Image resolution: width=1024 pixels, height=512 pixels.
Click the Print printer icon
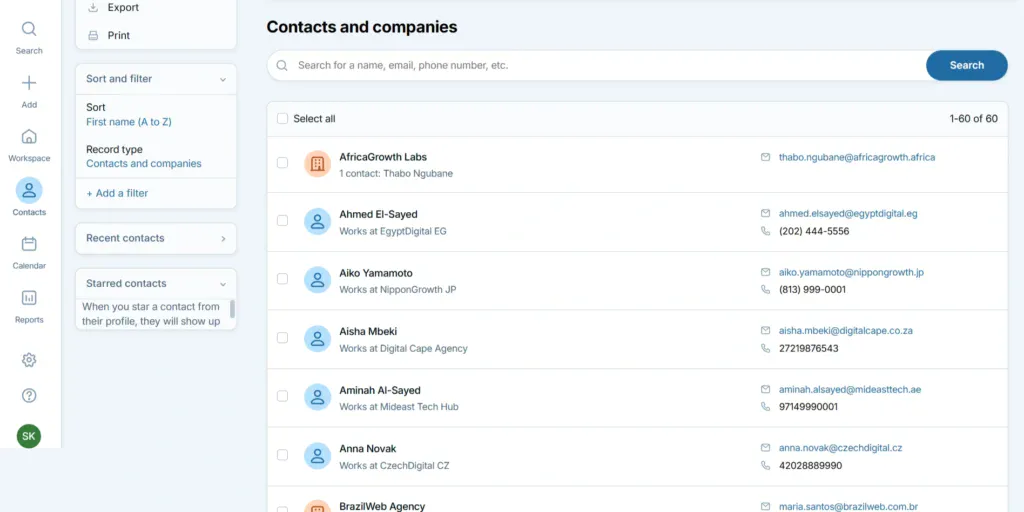tap(93, 35)
